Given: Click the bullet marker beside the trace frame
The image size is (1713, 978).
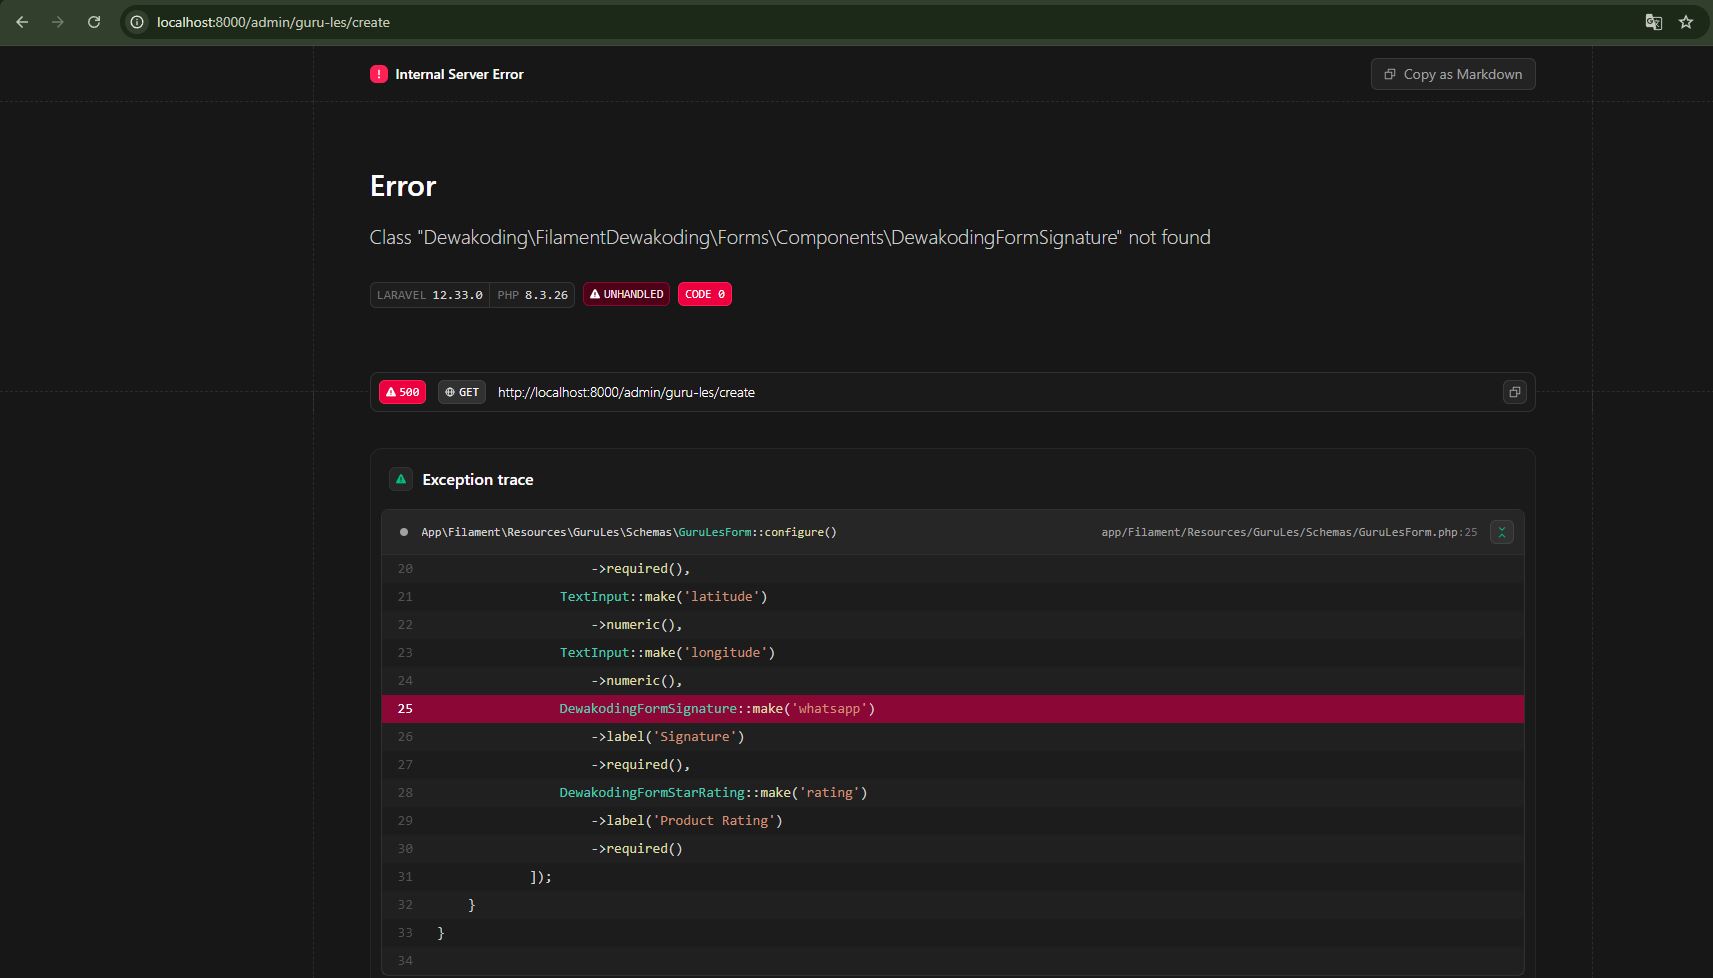Looking at the screenshot, I should (403, 532).
